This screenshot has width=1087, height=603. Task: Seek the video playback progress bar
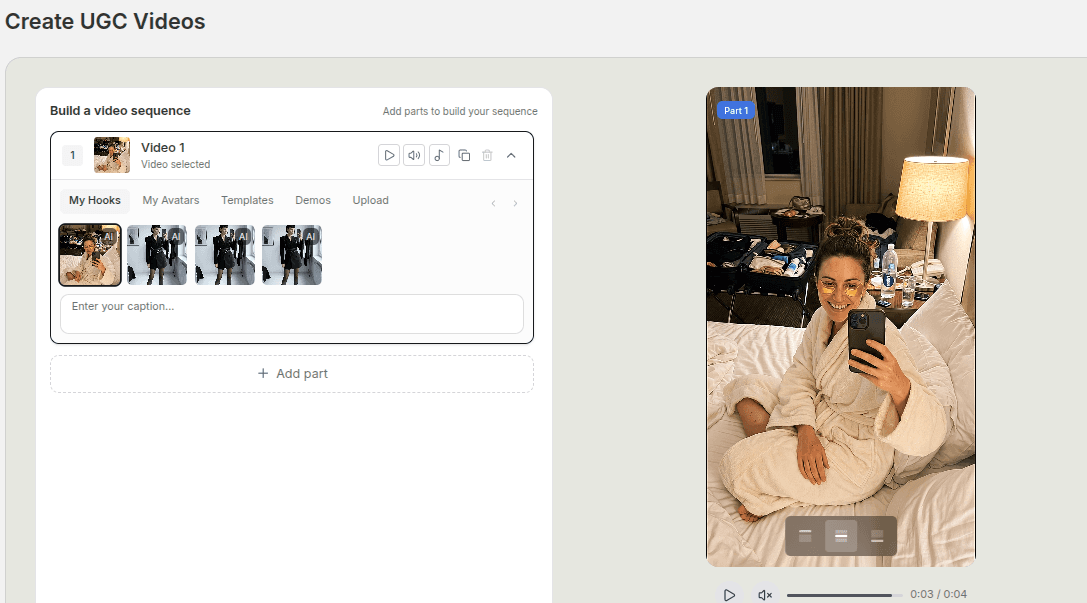coord(843,594)
